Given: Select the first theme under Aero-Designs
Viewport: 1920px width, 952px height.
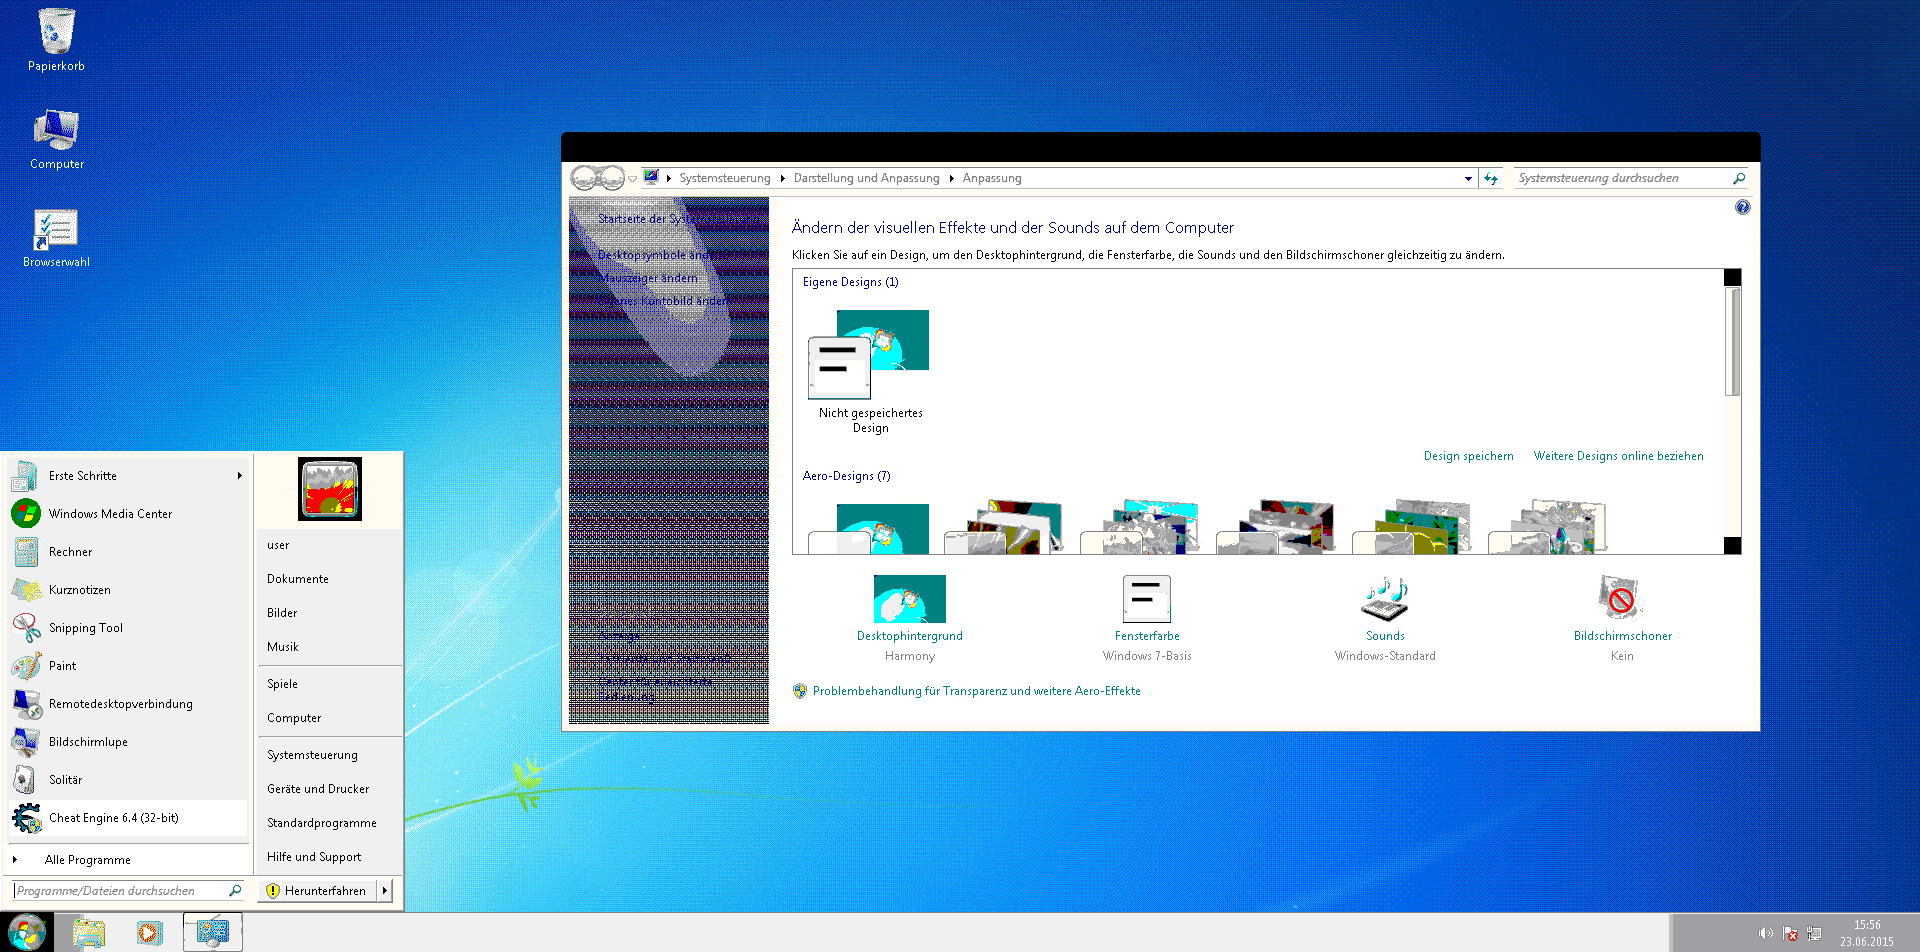Looking at the screenshot, I should pyautogui.click(x=869, y=529).
